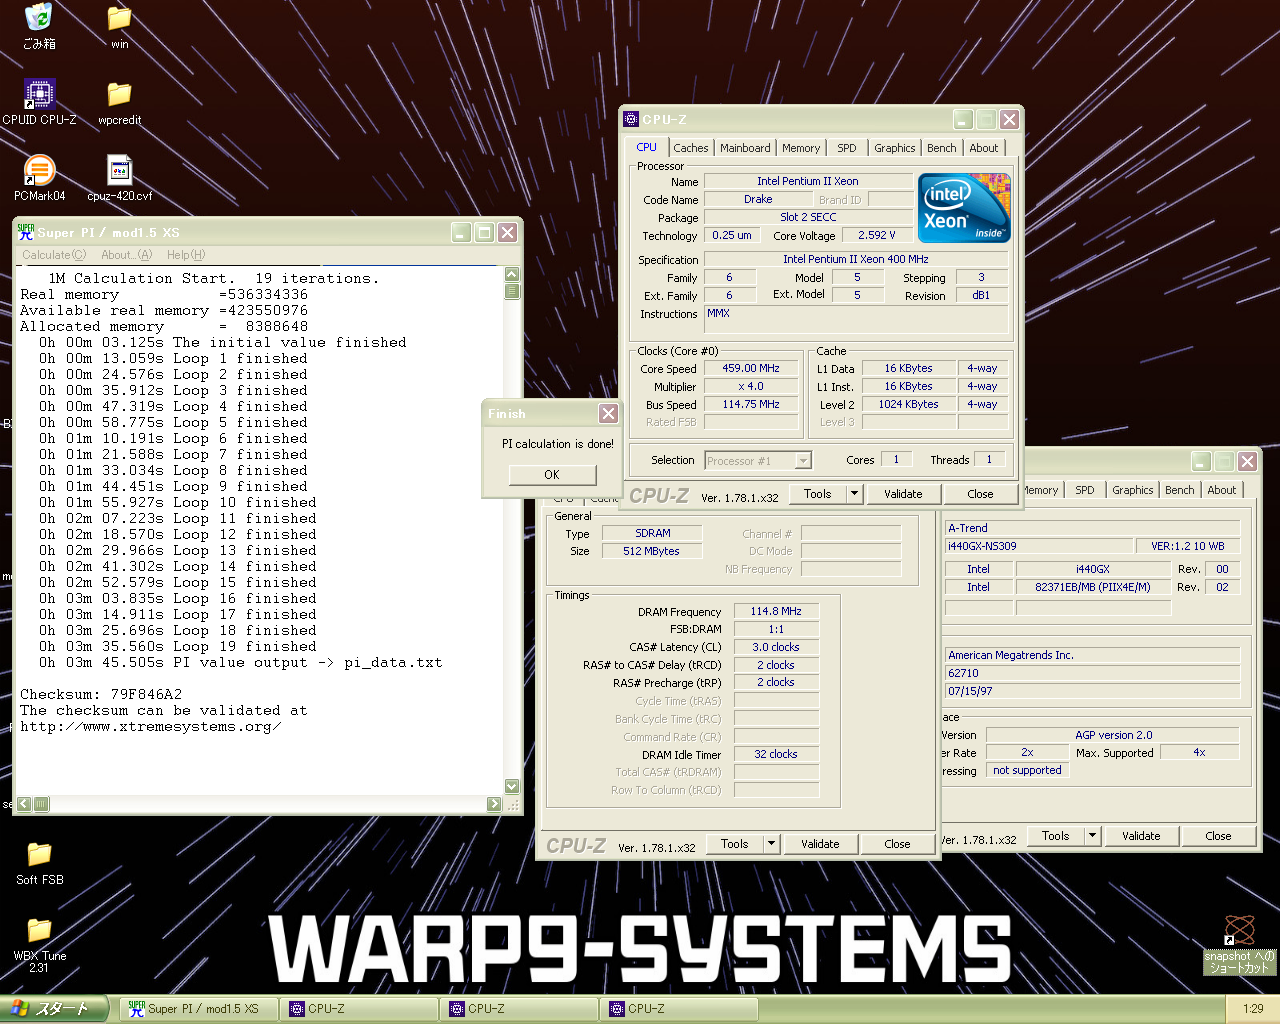
Task: Open the 'win' folder on desktop
Action: point(119,20)
